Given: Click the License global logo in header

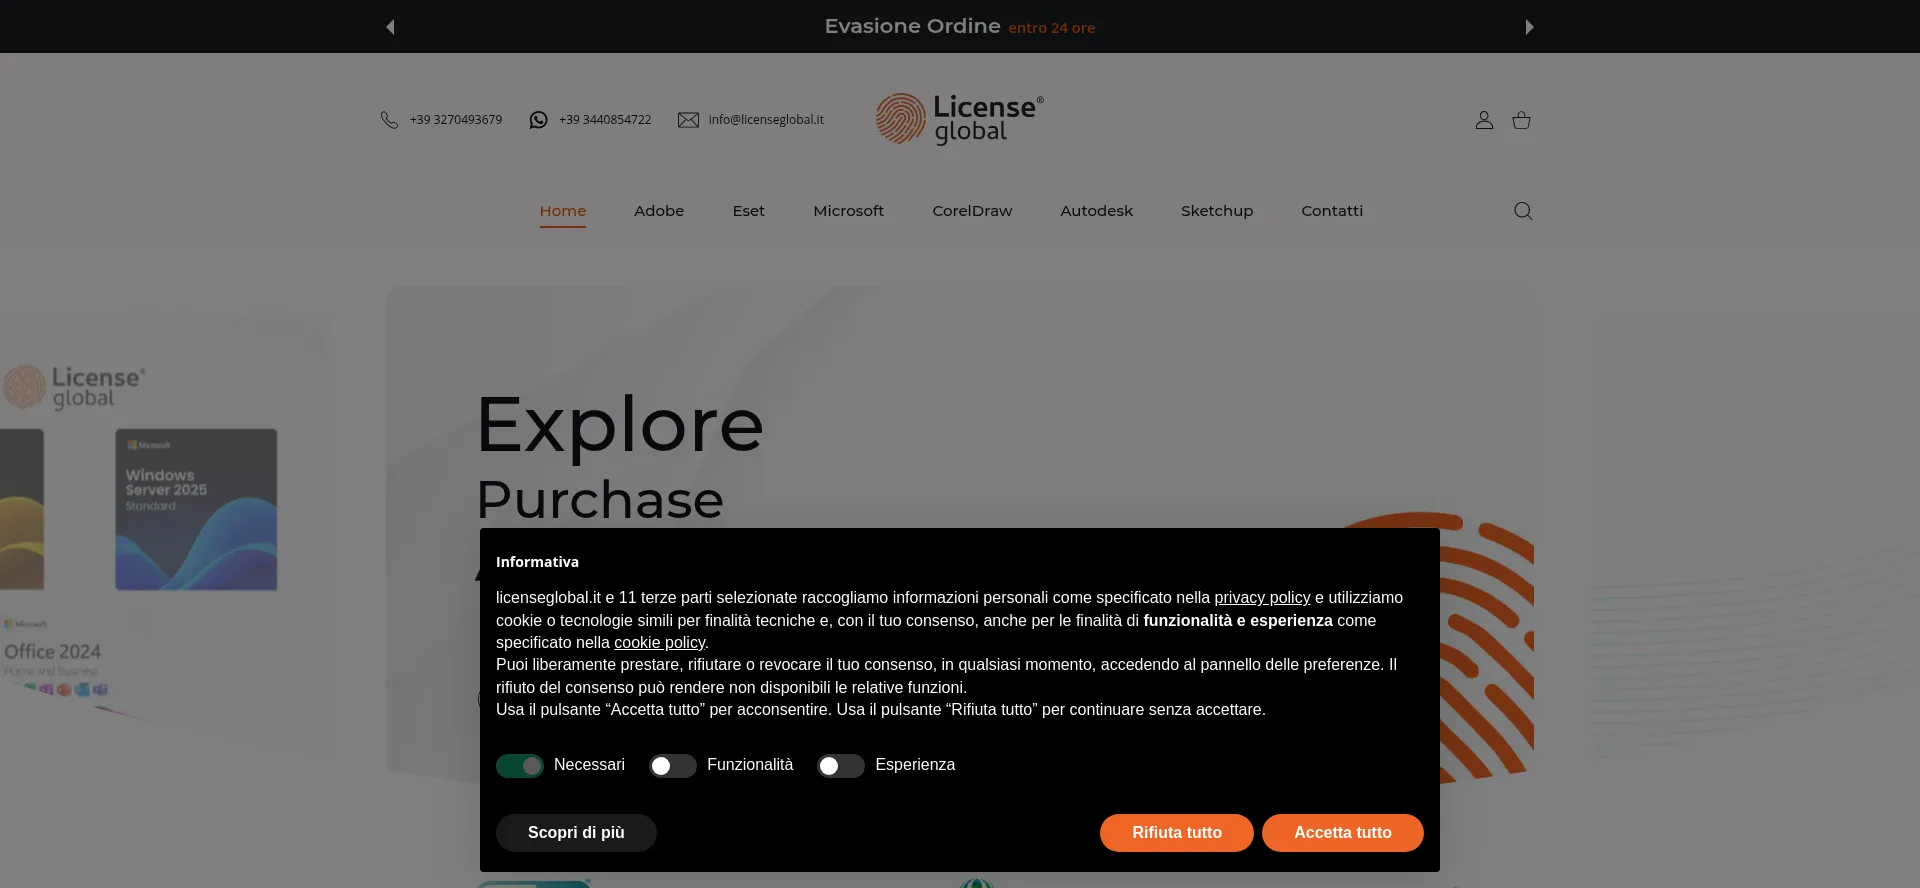Looking at the screenshot, I should 960,119.
